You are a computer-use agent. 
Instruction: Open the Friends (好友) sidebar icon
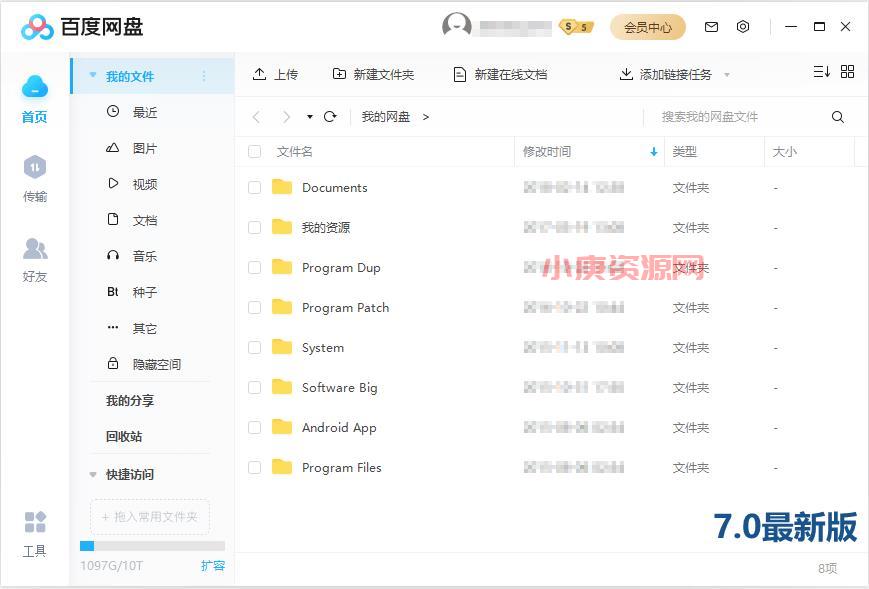click(x=35, y=258)
